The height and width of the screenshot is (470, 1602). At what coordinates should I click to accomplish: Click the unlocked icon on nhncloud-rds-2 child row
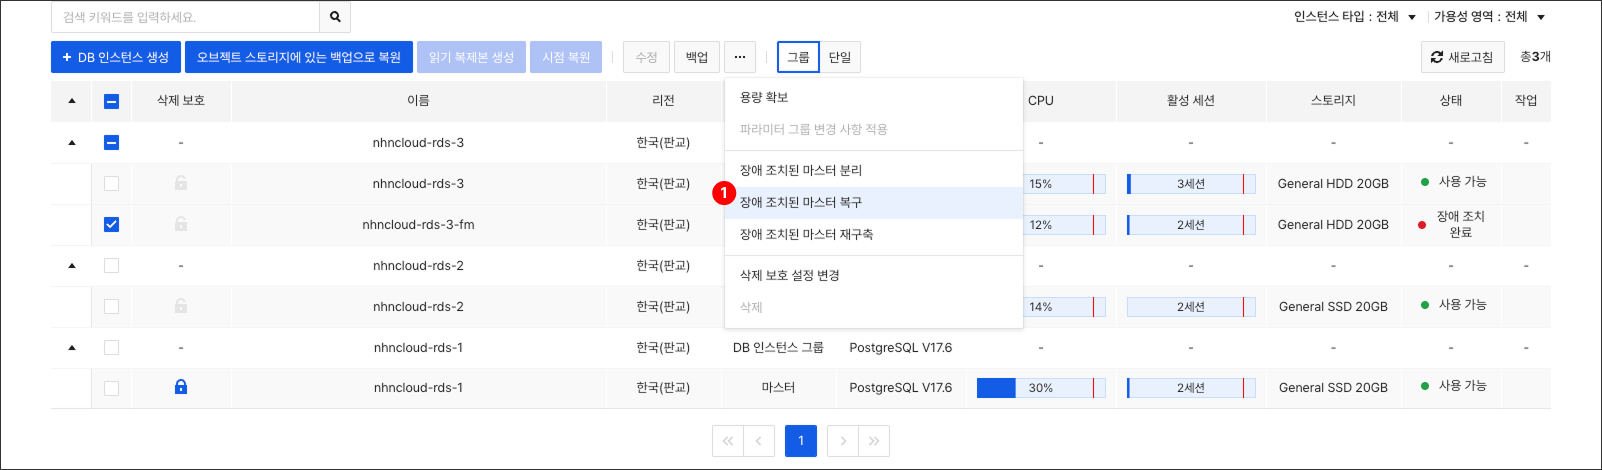click(x=181, y=306)
